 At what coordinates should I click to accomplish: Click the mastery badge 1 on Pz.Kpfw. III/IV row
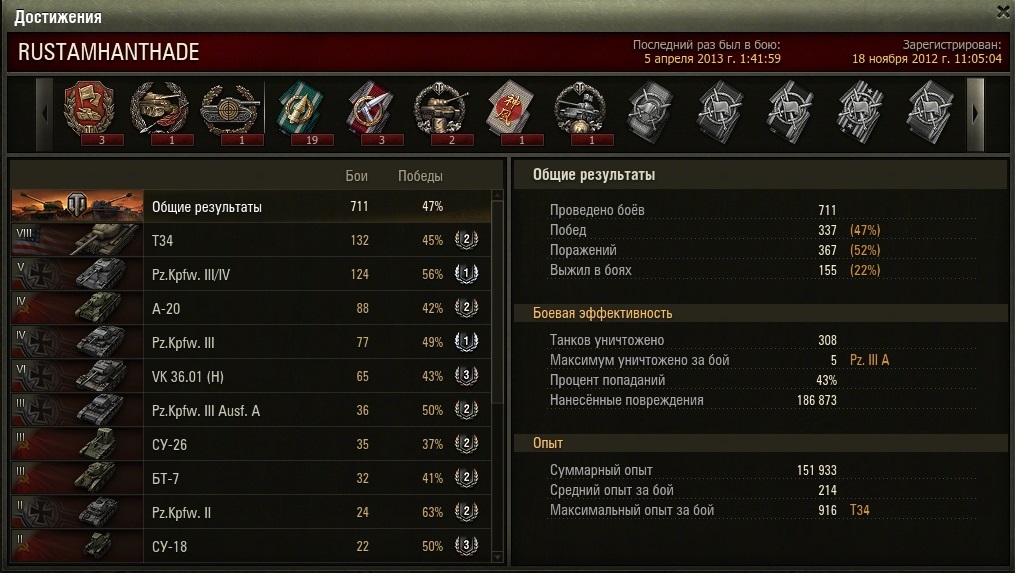coord(466,274)
